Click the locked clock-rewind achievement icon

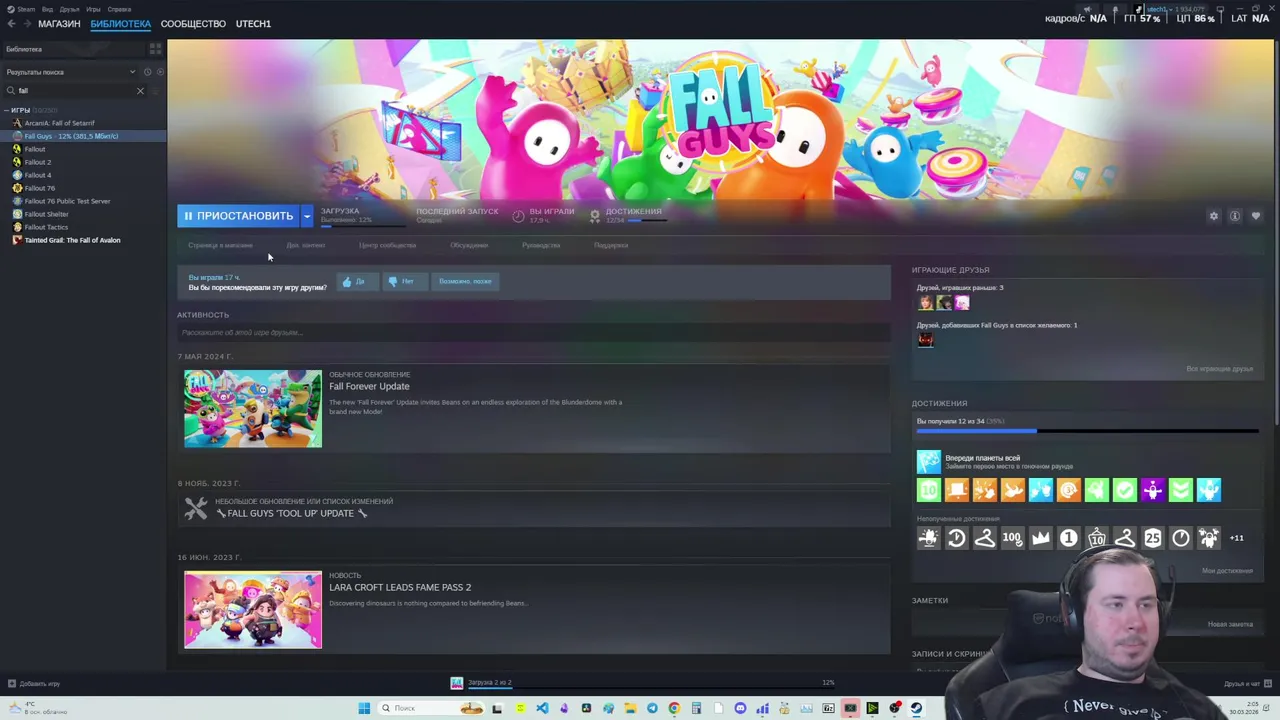pyautogui.click(x=957, y=538)
